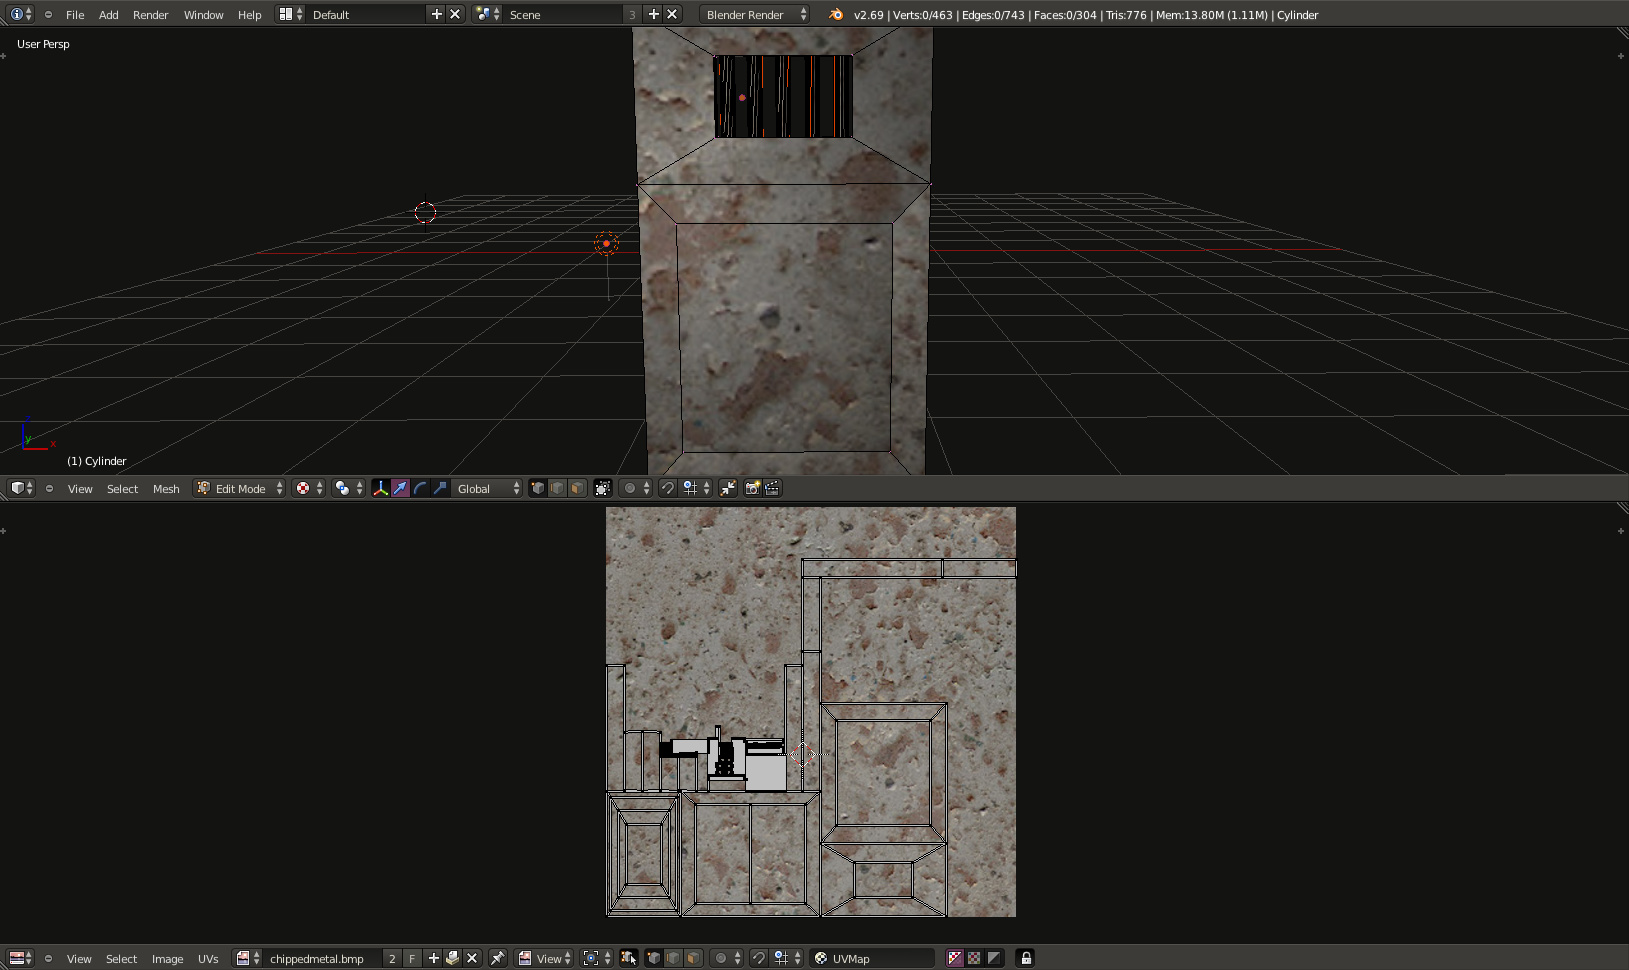Toggle fake user F for chippedmetal.bmp

[x=411, y=958]
